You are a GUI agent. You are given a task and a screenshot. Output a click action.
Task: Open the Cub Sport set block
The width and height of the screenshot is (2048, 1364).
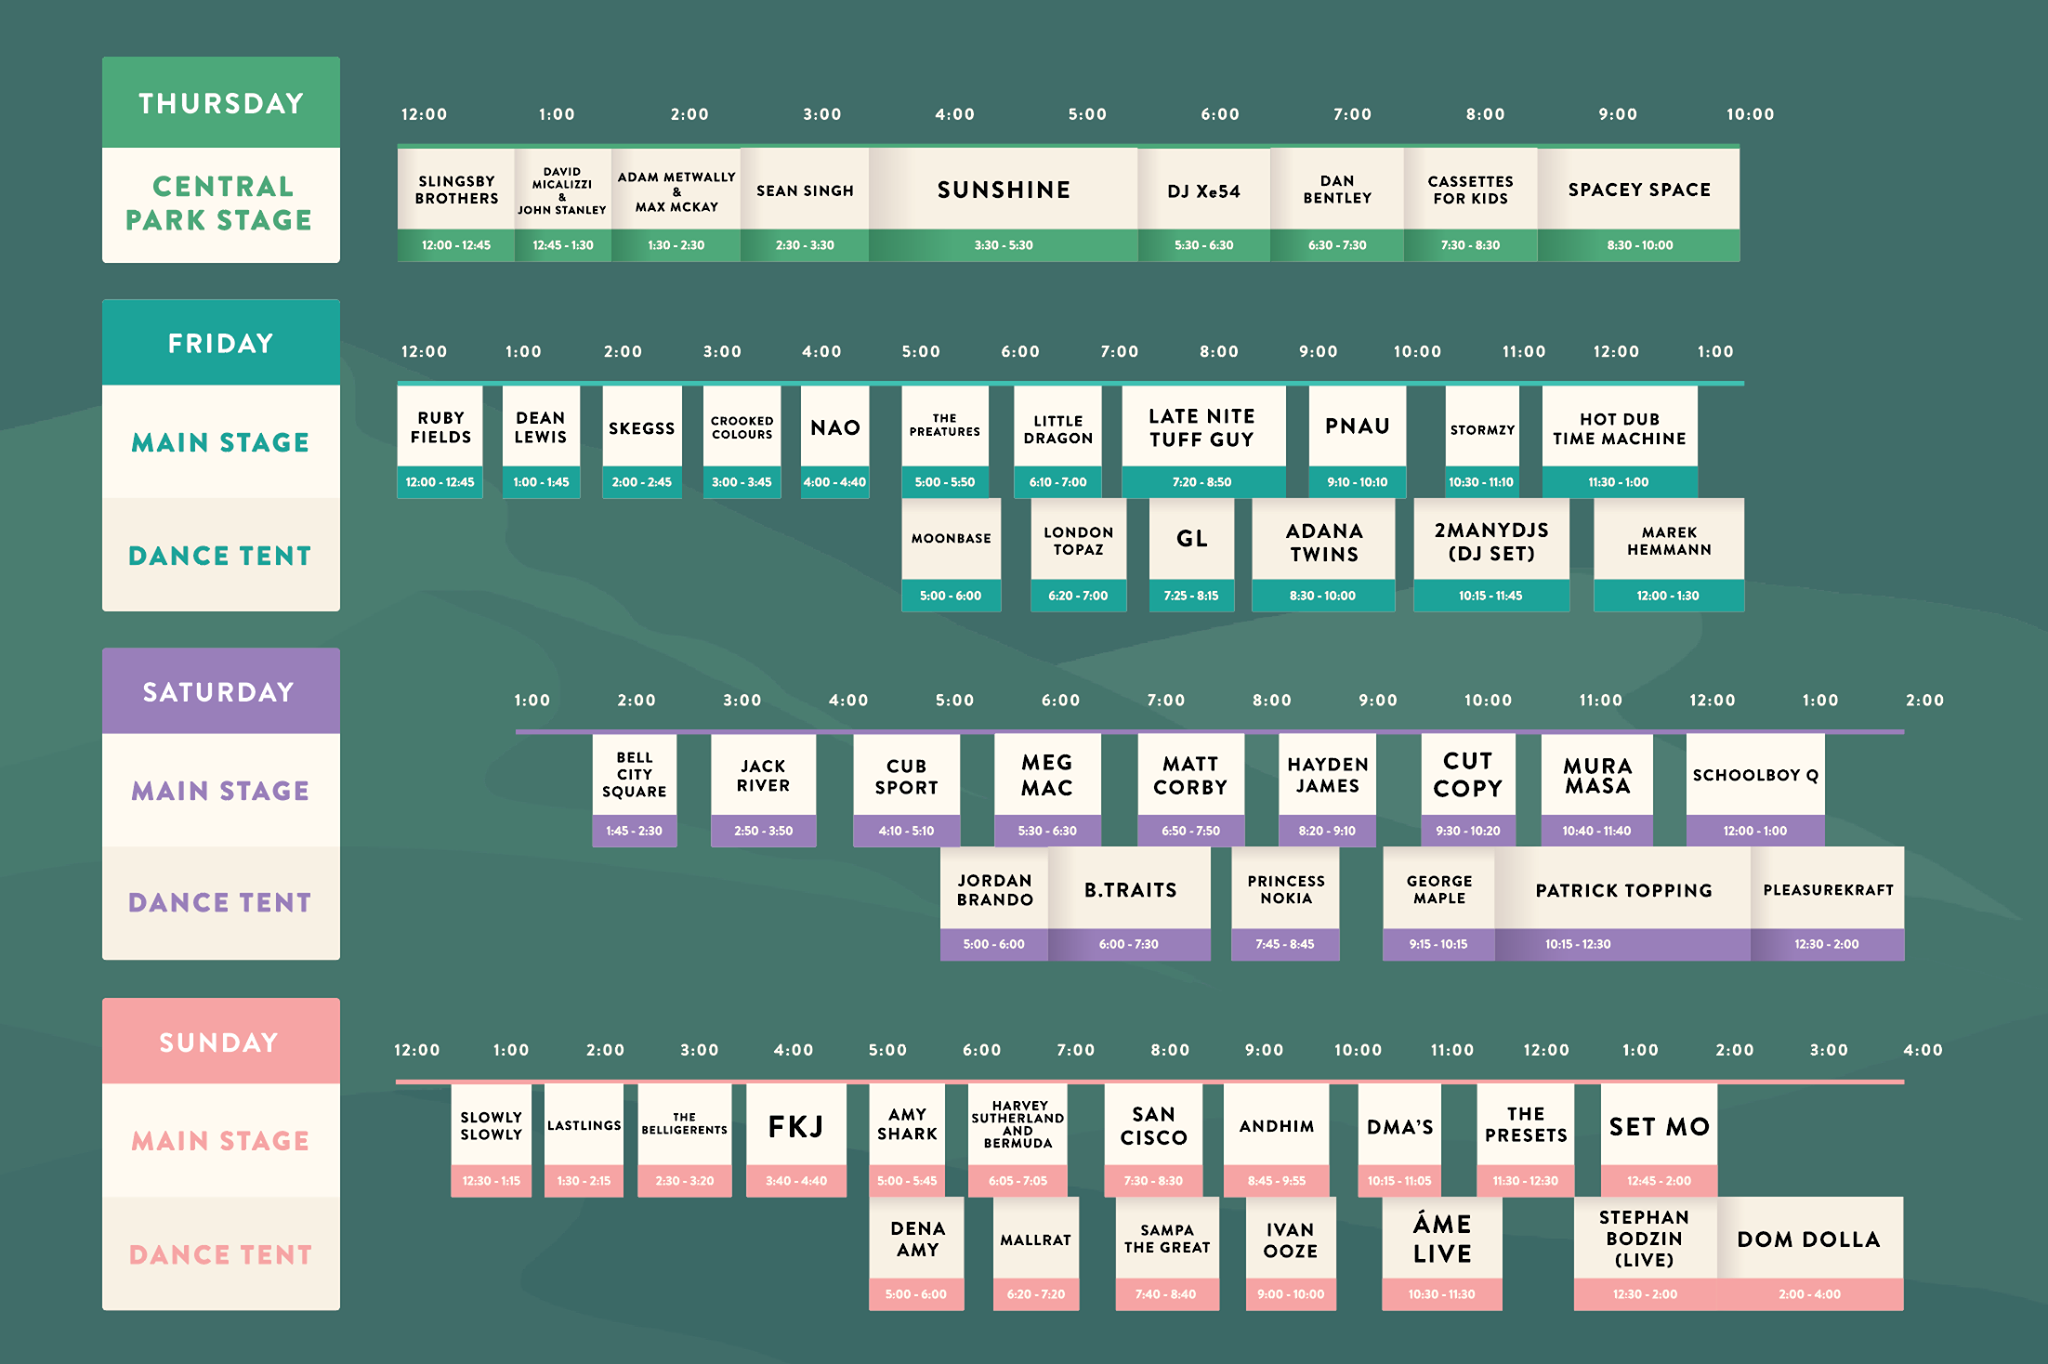tap(906, 790)
